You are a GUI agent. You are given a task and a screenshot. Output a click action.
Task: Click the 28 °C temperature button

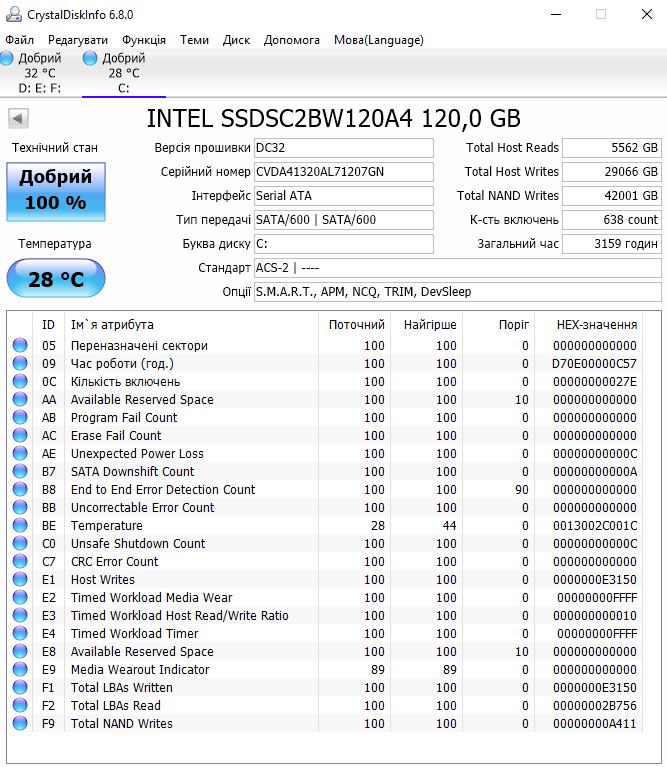tap(56, 278)
